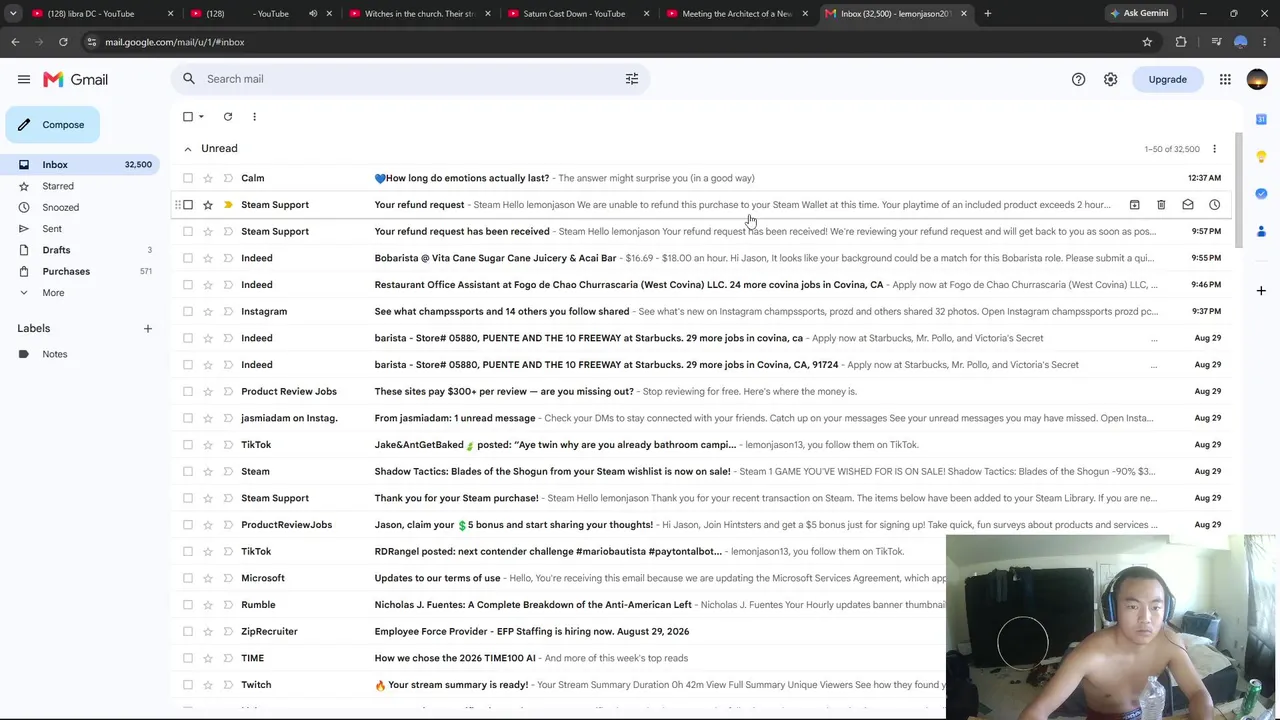This screenshot has width=1280, height=720.
Task: Open the Notes label
Action: (x=82, y=354)
